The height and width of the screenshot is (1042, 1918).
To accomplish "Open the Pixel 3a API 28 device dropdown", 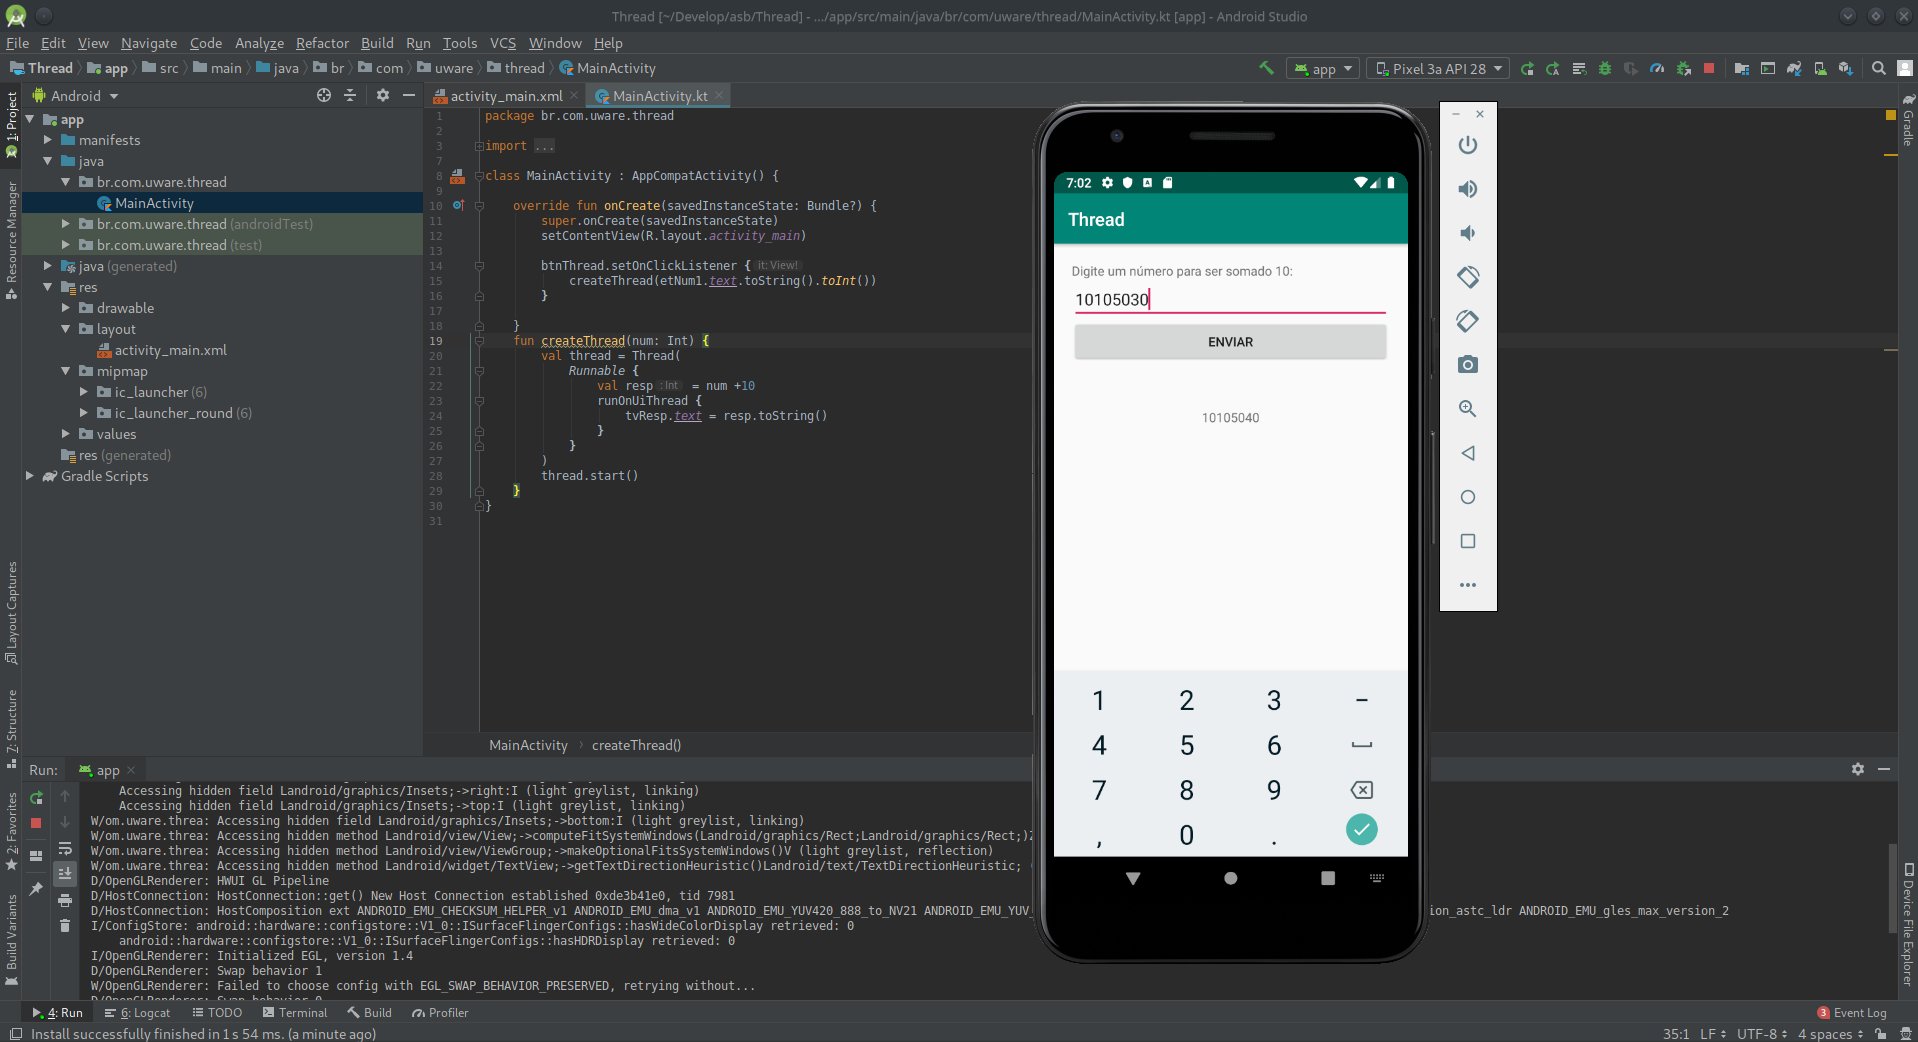I will (x=1439, y=69).
